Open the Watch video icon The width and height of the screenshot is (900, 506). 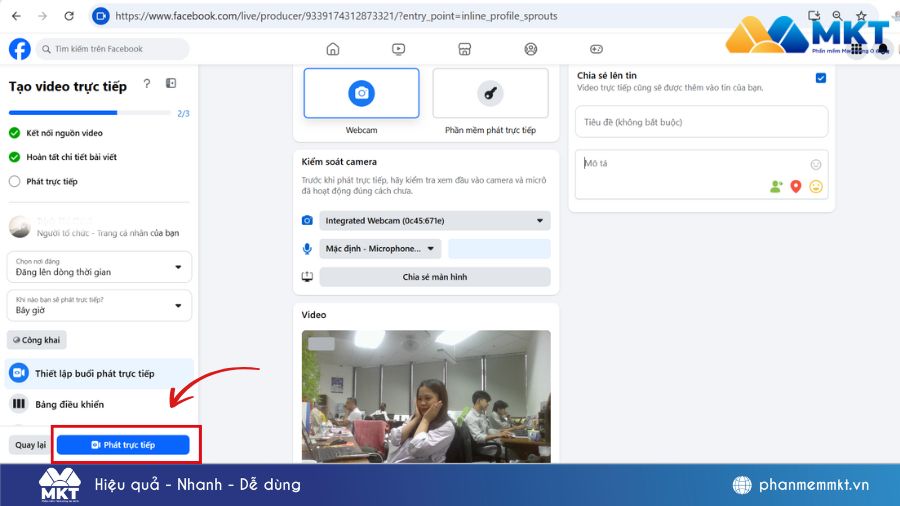pos(399,49)
